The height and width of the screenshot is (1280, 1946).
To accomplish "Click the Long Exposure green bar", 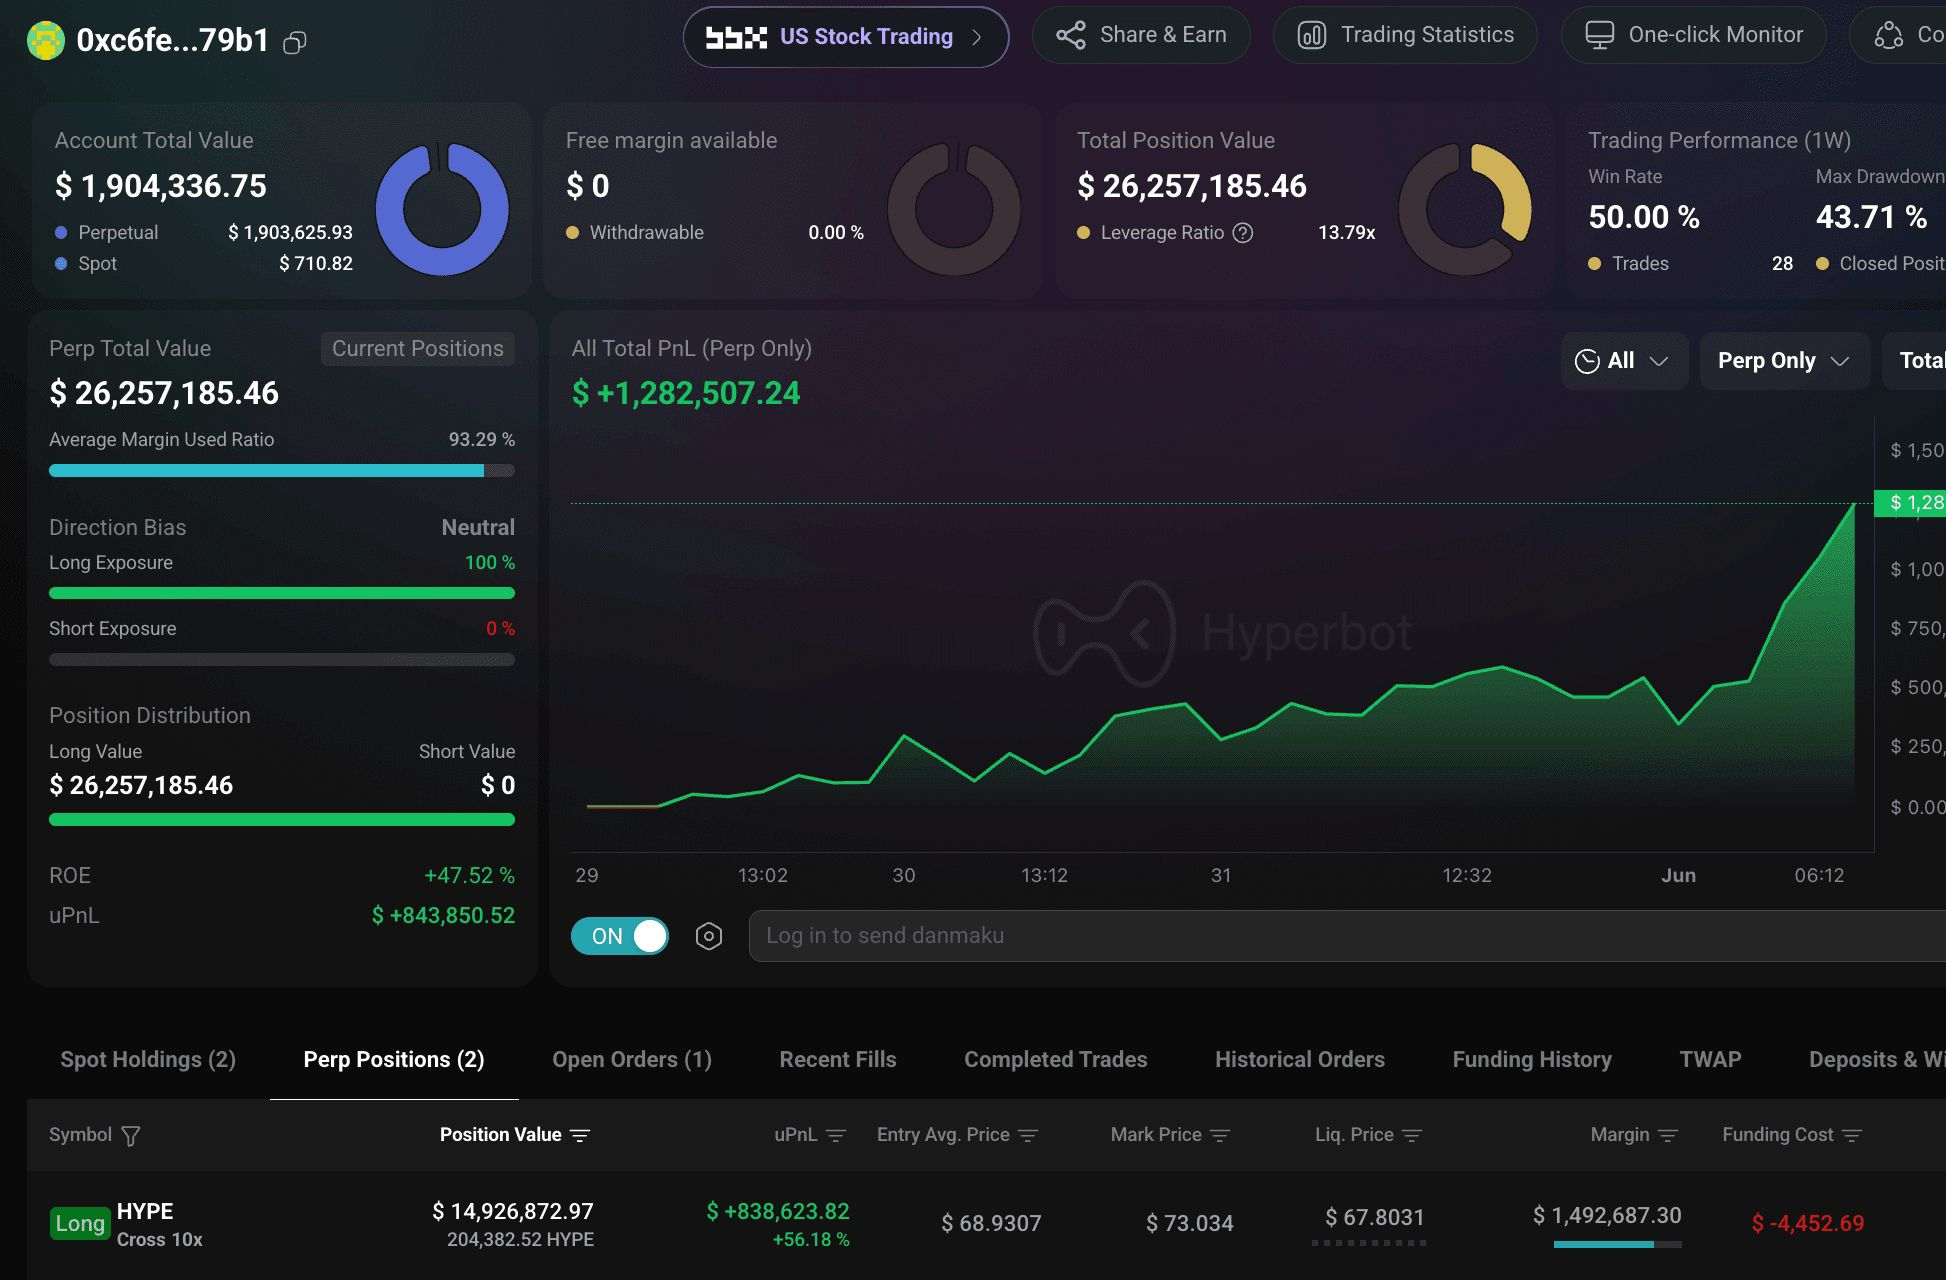I will tap(282, 594).
